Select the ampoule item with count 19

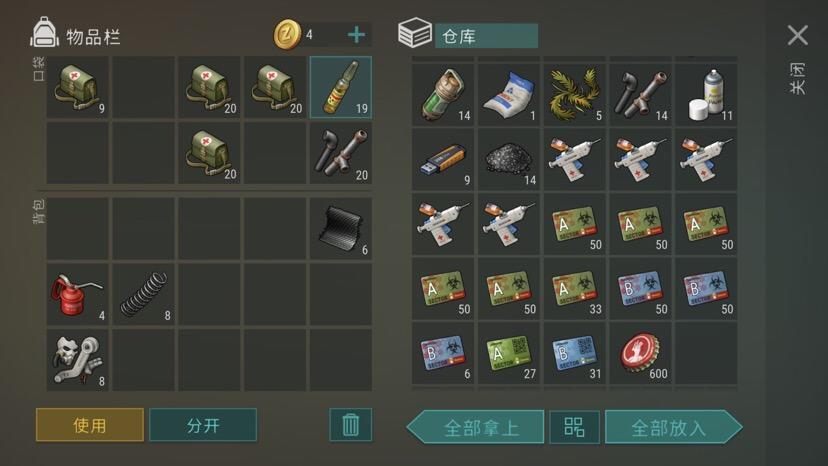point(341,87)
